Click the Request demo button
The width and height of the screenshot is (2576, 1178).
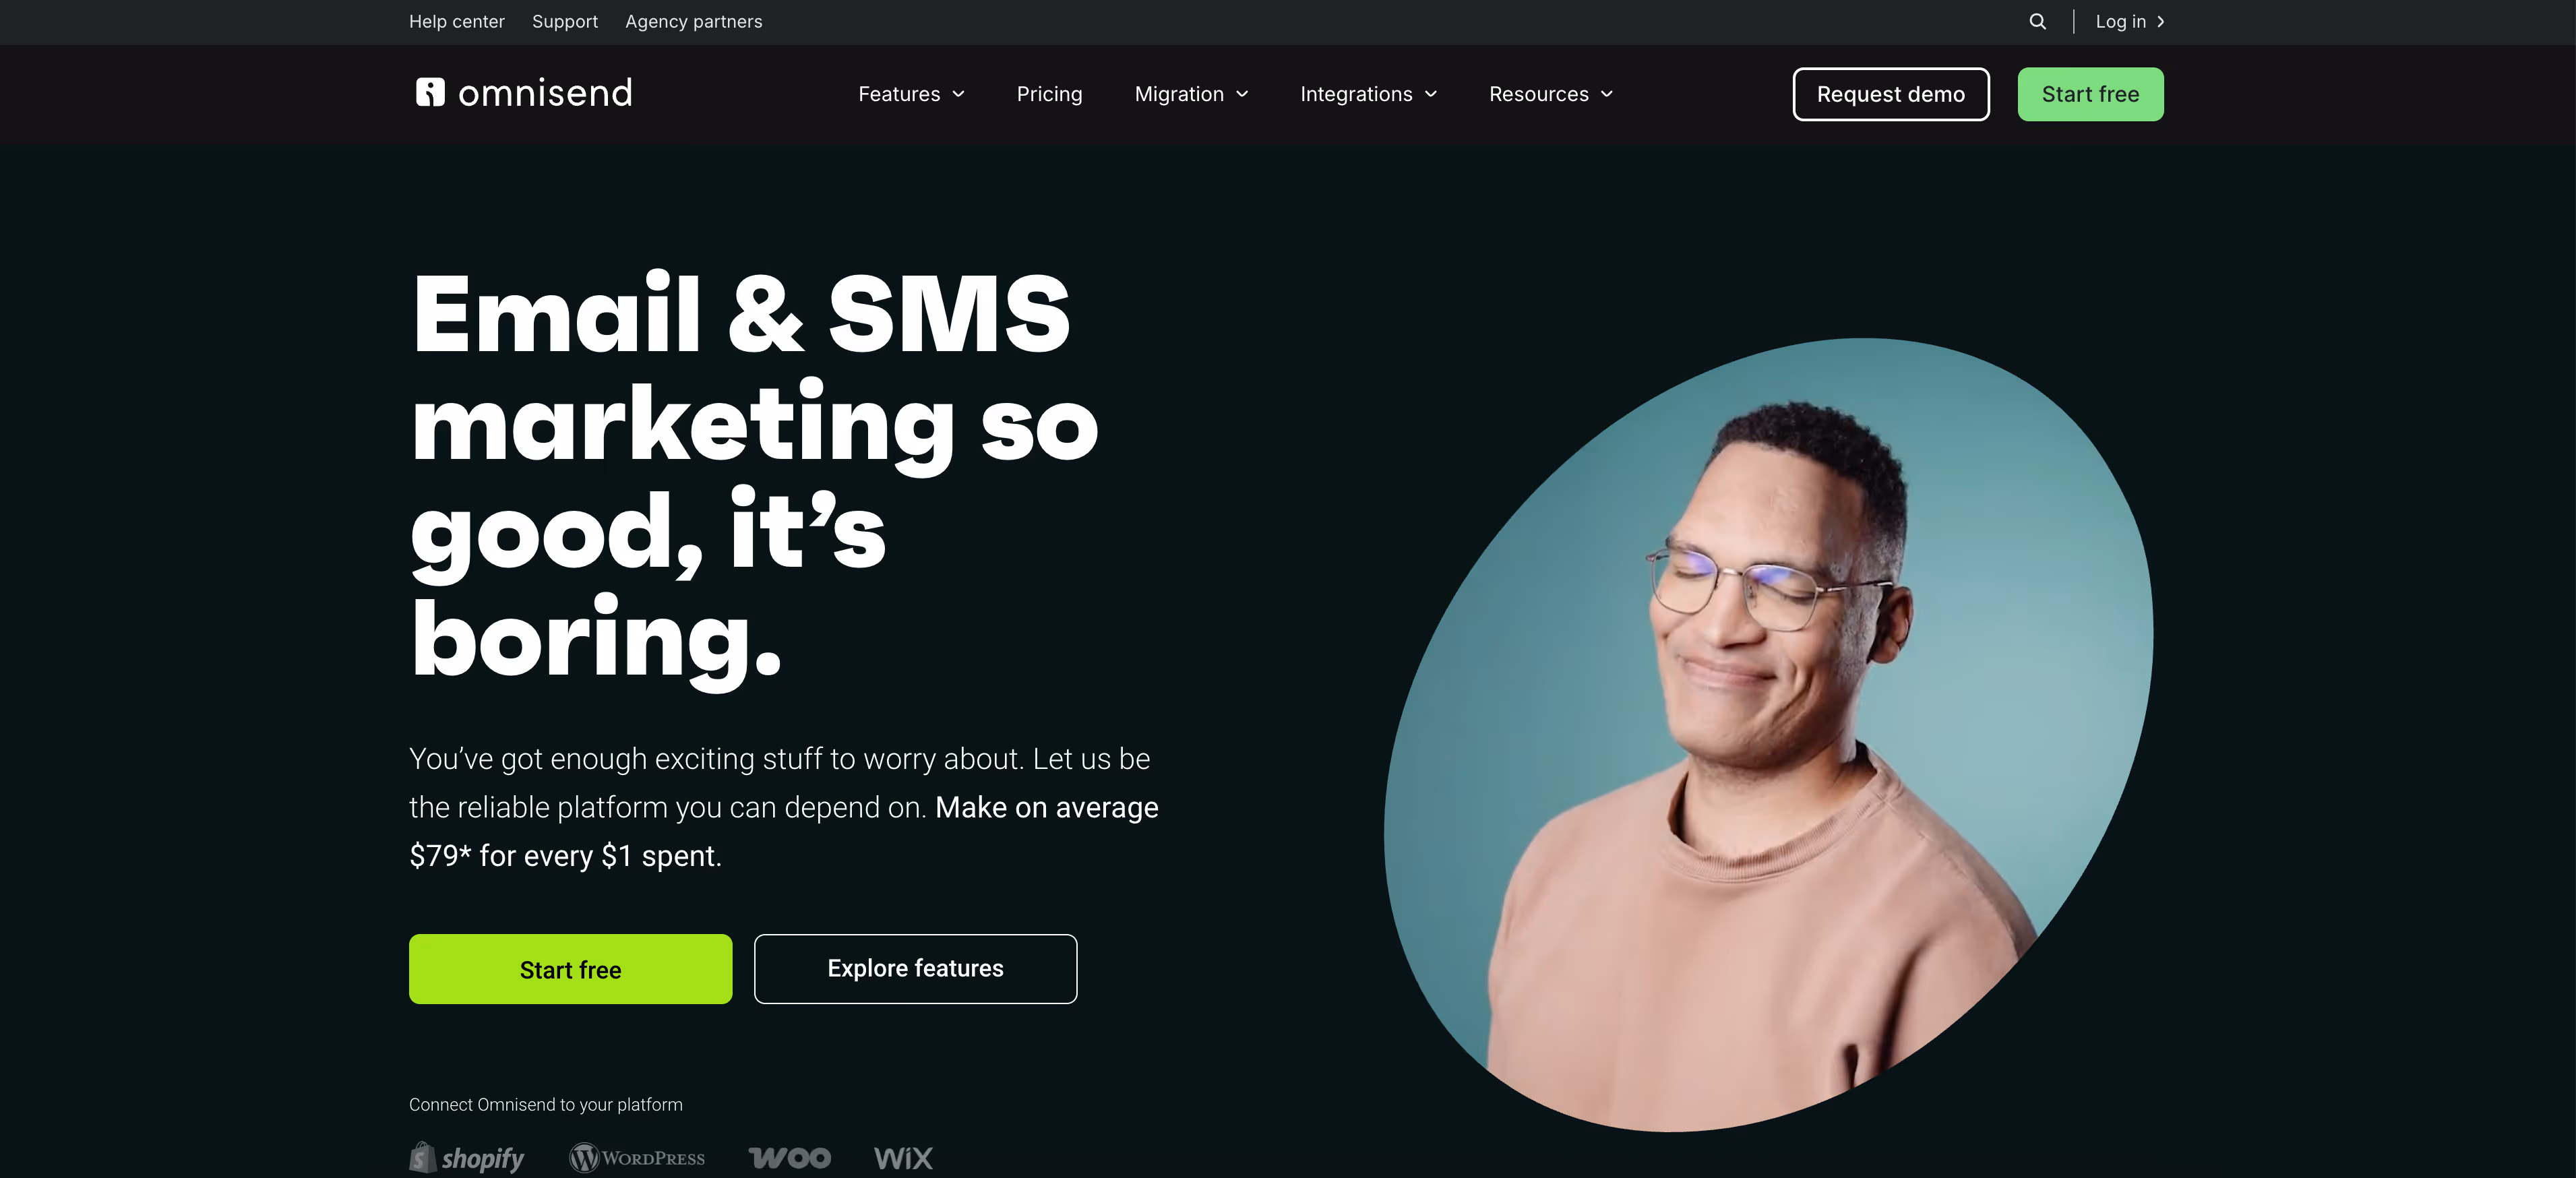coord(1890,94)
